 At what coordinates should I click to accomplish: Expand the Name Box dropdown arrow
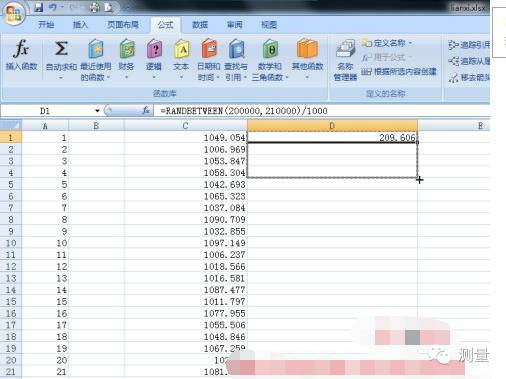97,111
